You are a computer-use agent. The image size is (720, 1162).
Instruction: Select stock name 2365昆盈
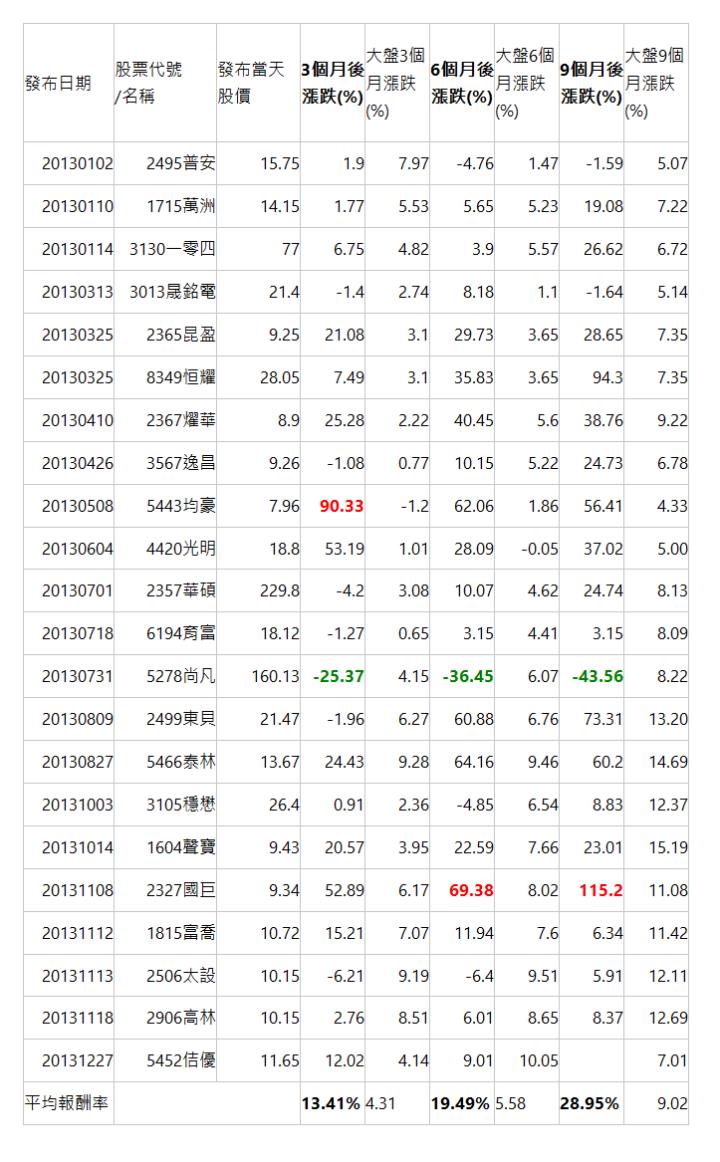pyautogui.click(x=181, y=335)
